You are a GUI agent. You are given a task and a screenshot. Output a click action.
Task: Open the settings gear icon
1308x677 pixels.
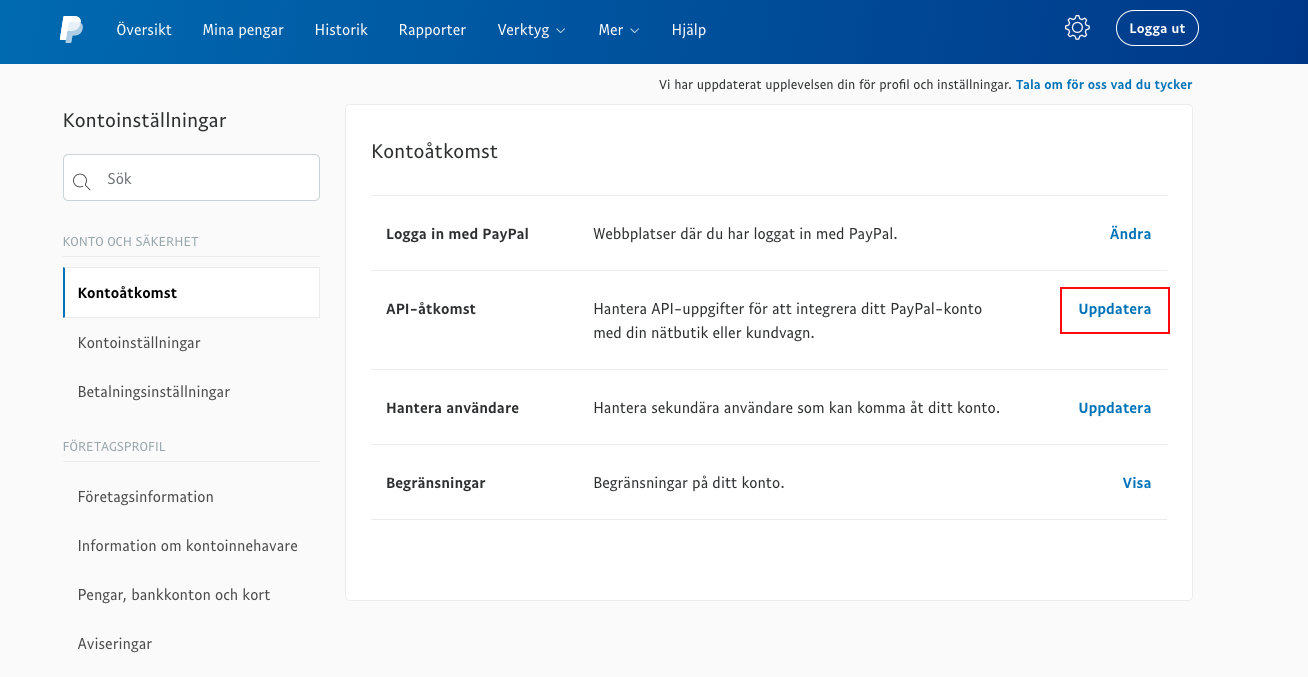(x=1077, y=28)
